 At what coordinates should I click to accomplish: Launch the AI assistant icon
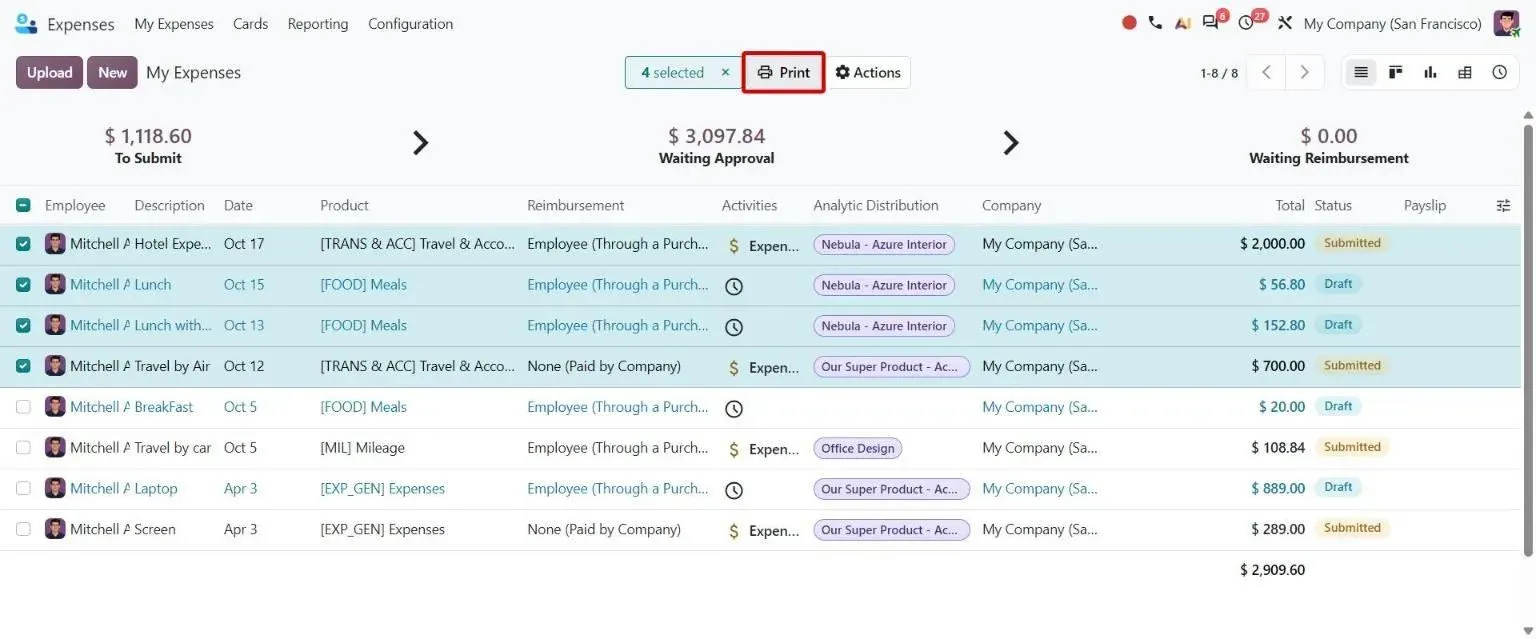(1182, 23)
